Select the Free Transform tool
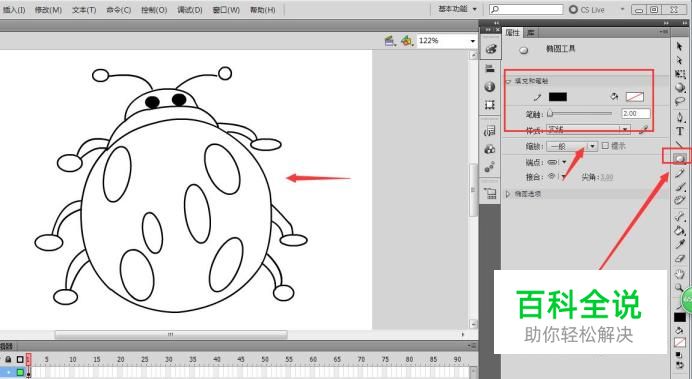692x379 pixels. tap(680, 74)
